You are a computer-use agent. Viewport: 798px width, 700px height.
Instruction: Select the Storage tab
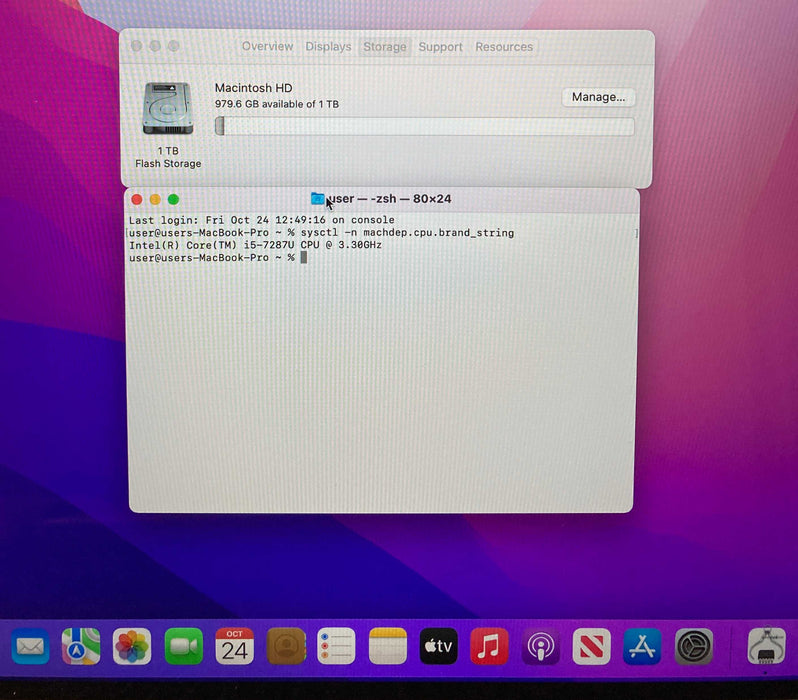click(385, 46)
